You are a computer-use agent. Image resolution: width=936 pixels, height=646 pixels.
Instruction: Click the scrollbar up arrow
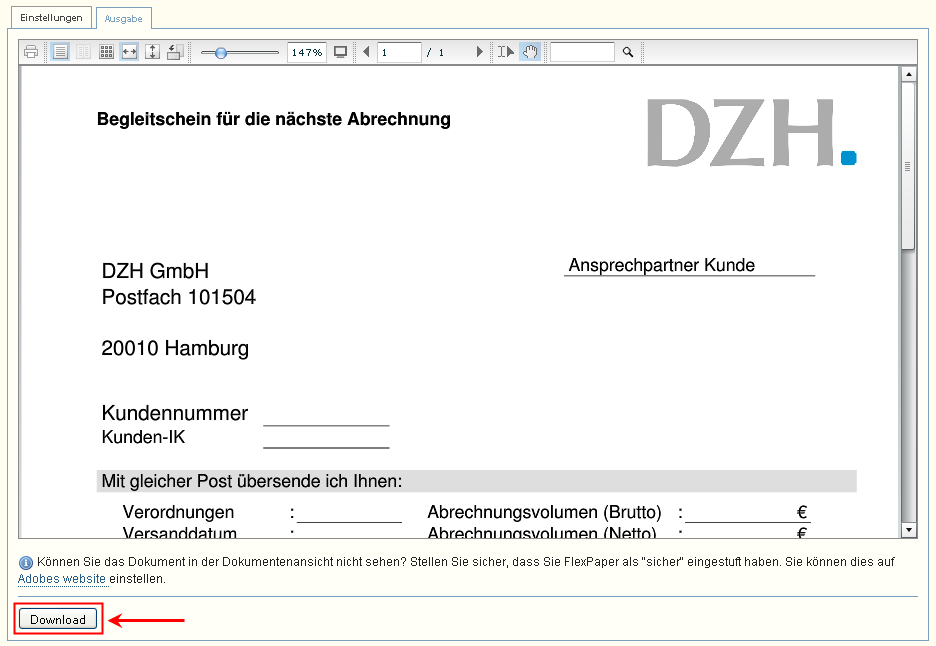tap(908, 74)
